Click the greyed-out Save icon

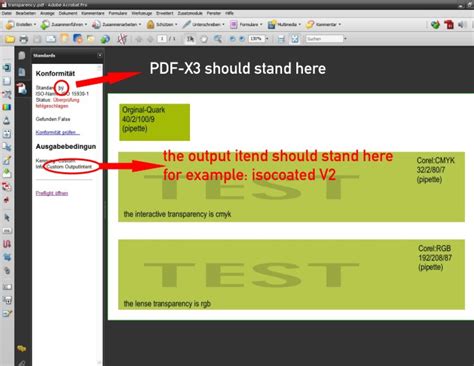tap(37, 39)
